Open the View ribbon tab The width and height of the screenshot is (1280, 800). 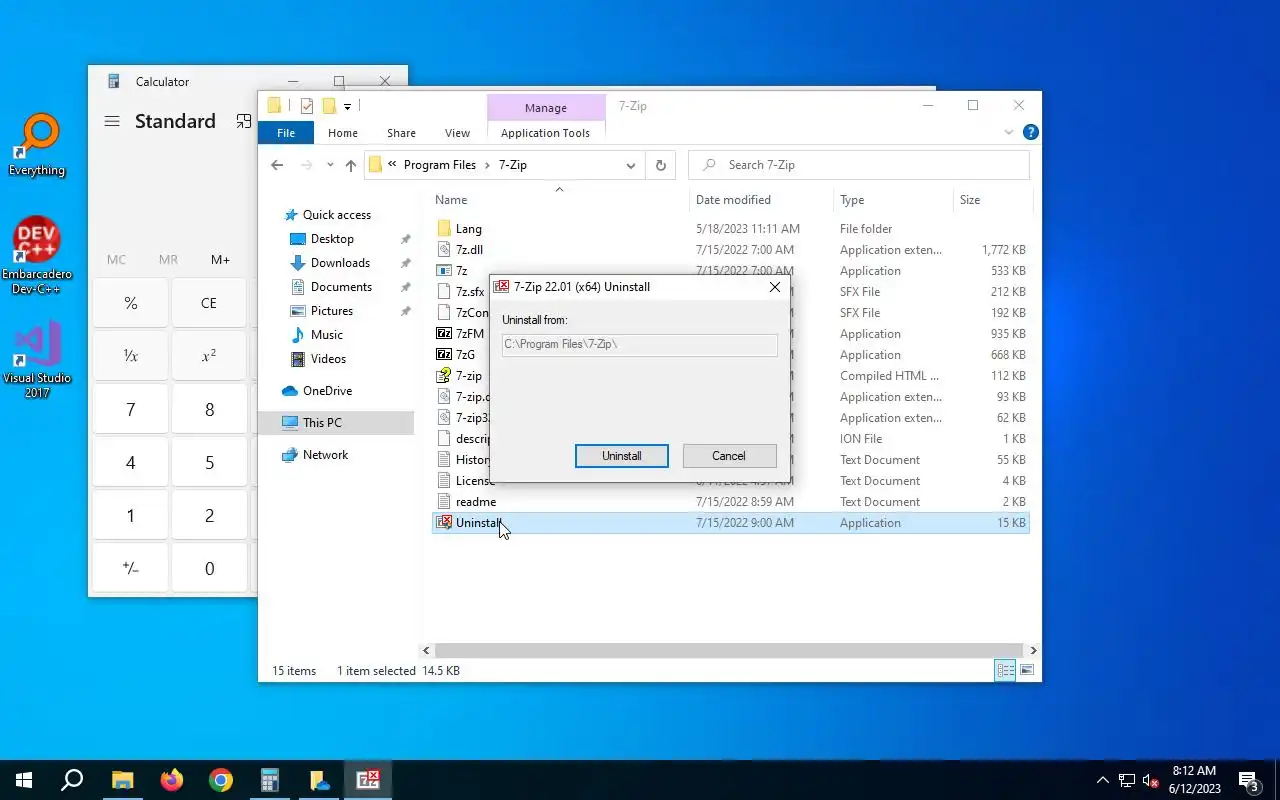457,133
